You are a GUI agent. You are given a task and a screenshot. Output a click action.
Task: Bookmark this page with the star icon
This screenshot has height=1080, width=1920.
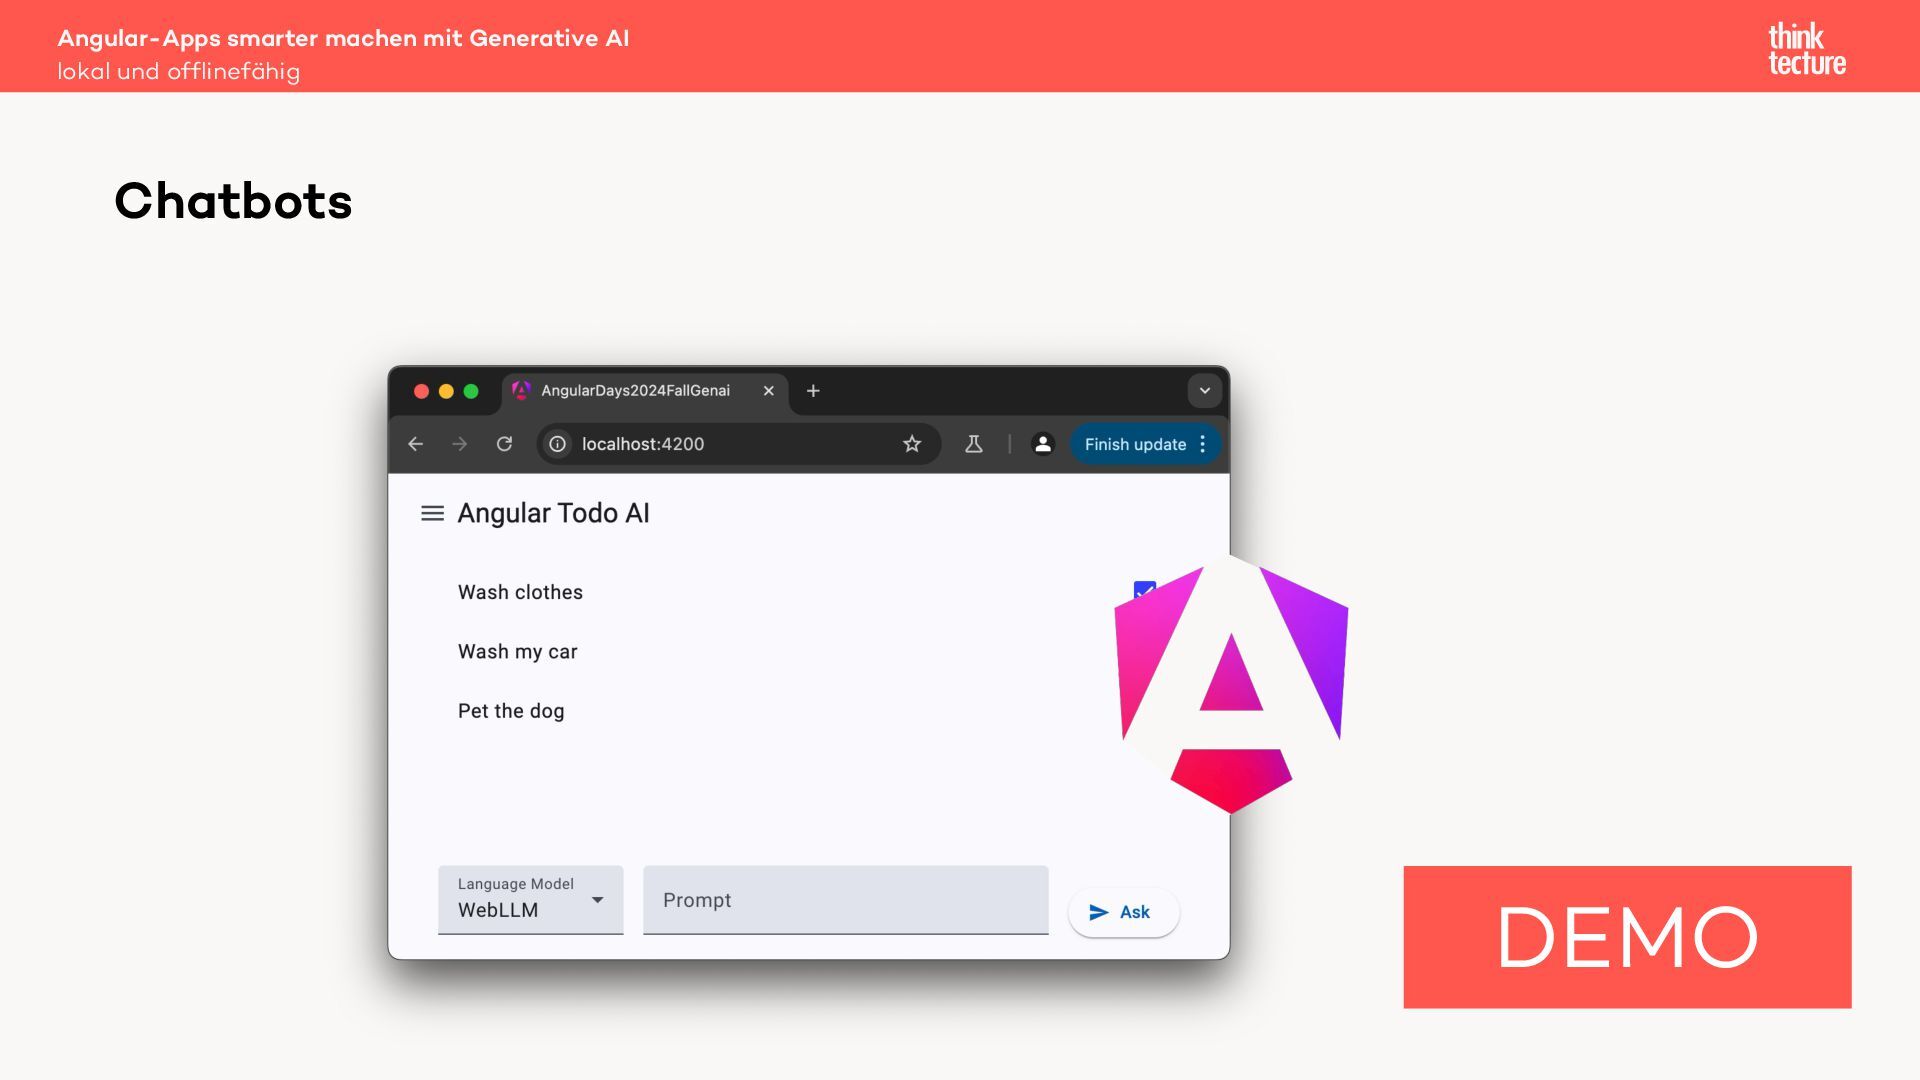coord(912,444)
